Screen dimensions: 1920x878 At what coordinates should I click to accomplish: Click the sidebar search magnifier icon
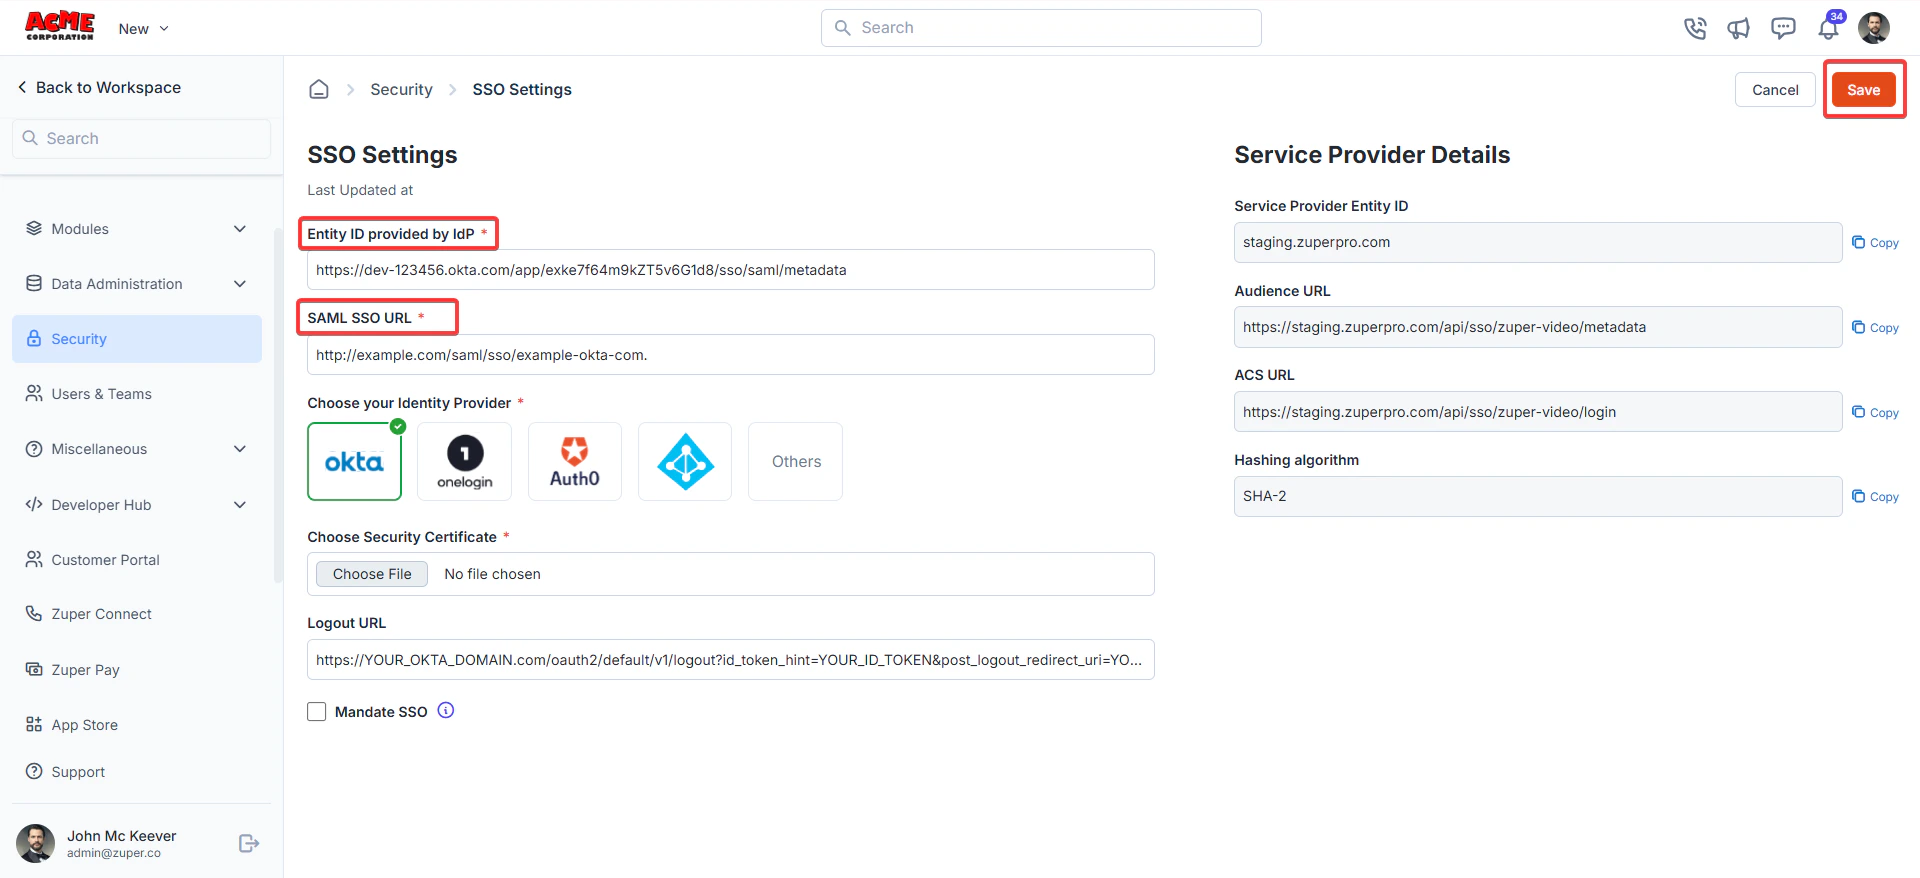point(30,138)
